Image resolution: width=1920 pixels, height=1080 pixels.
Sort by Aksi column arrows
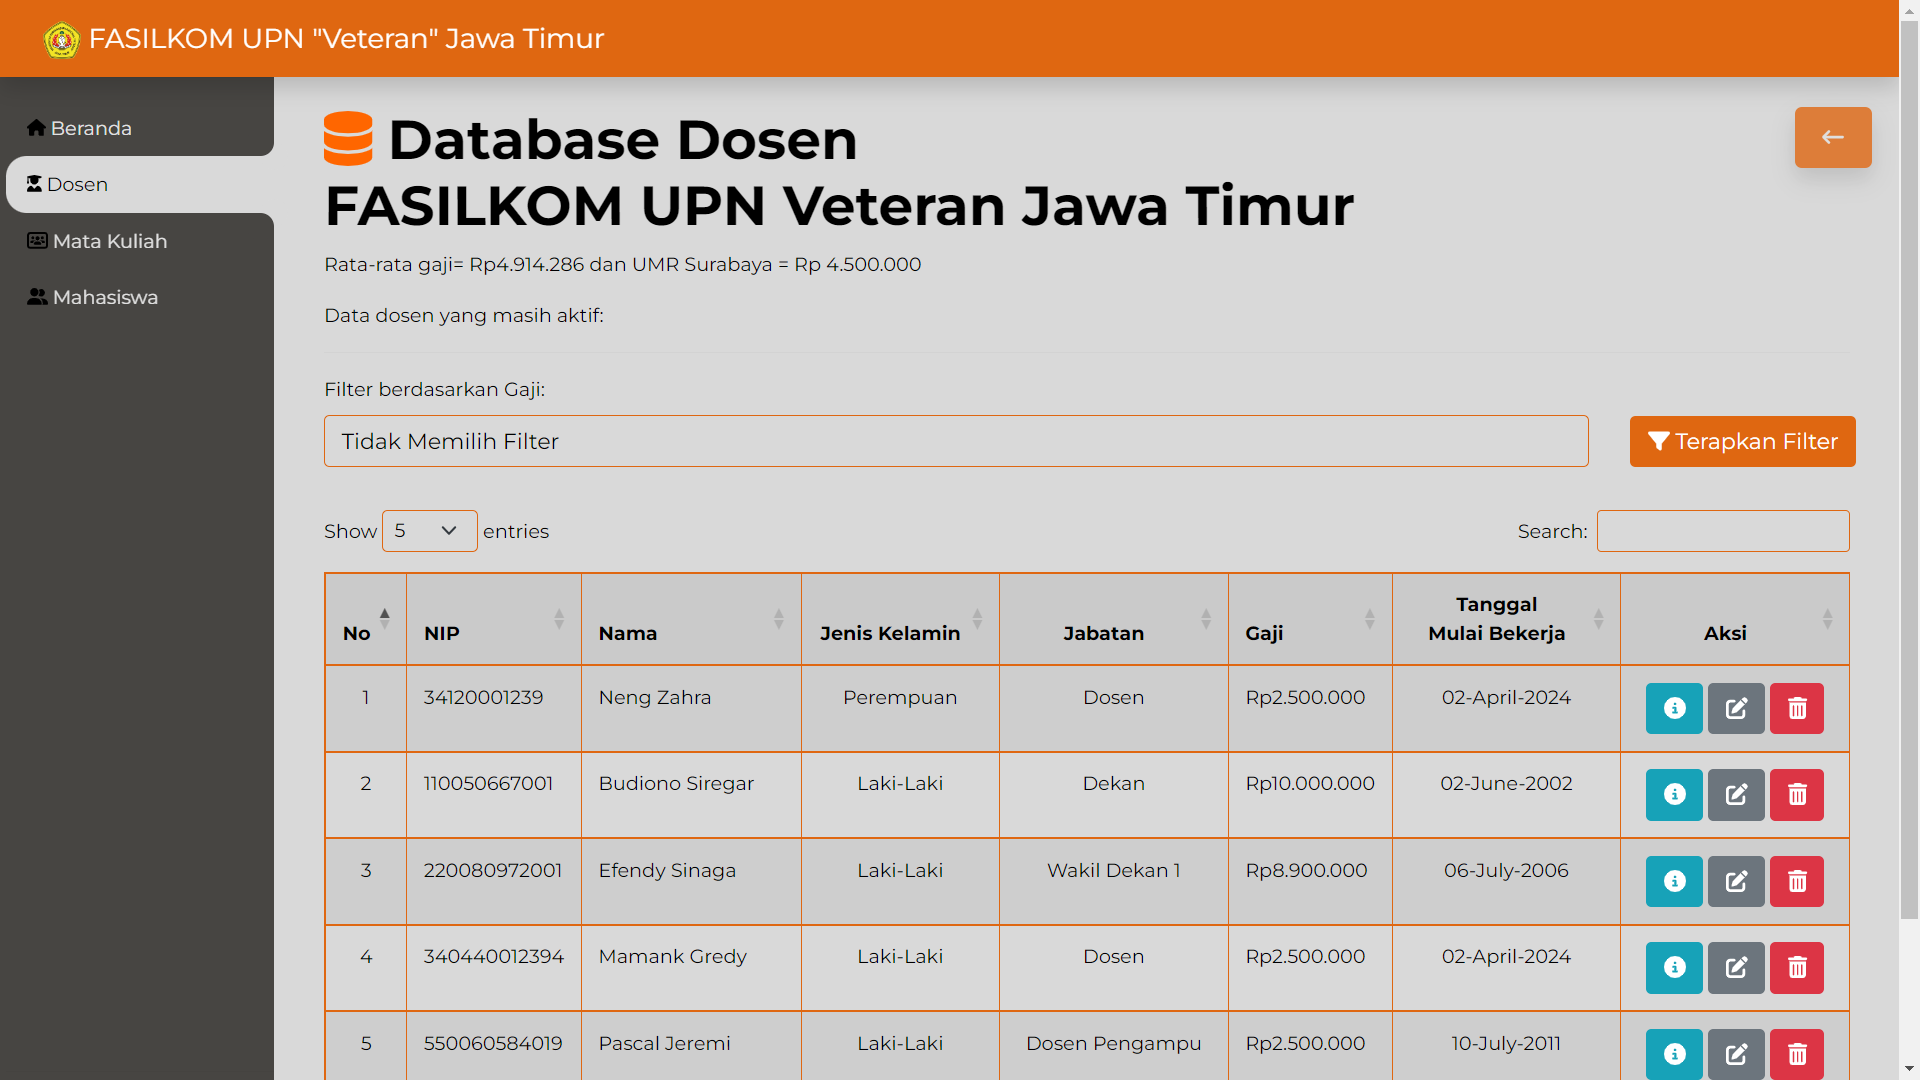(x=1828, y=619)
